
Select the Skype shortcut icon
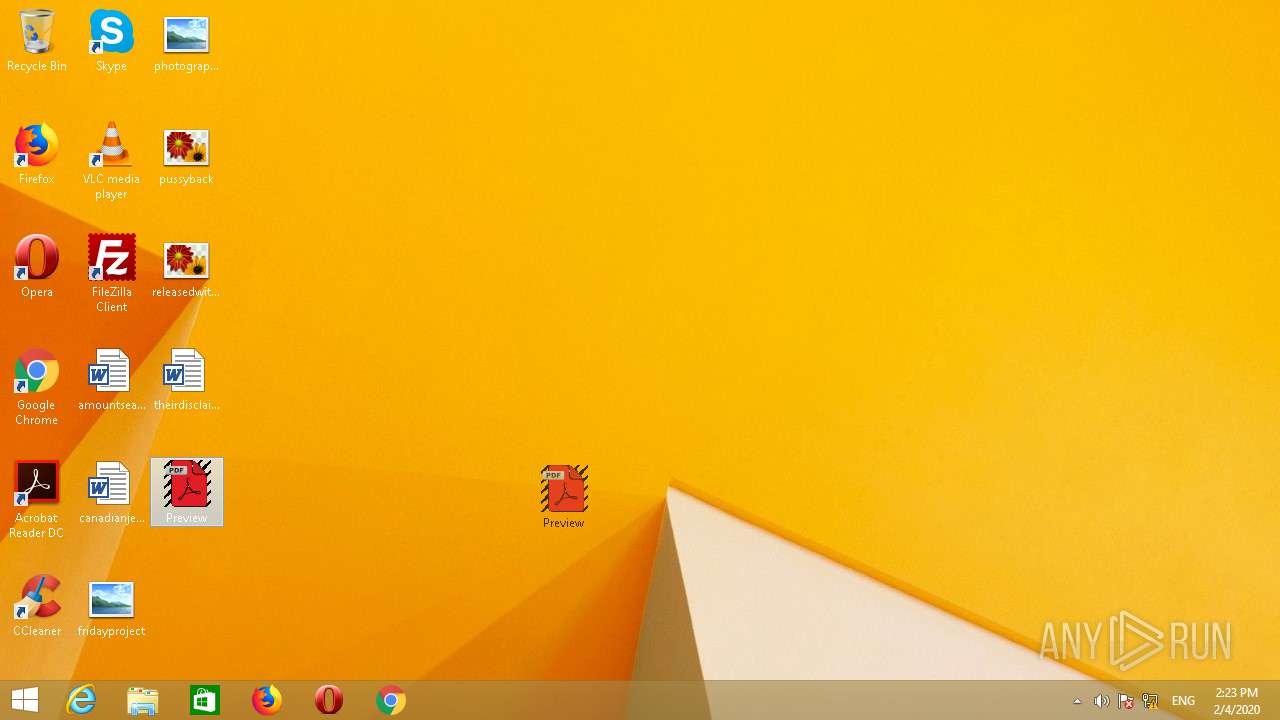pyautogui.click(x=111, y=40)
